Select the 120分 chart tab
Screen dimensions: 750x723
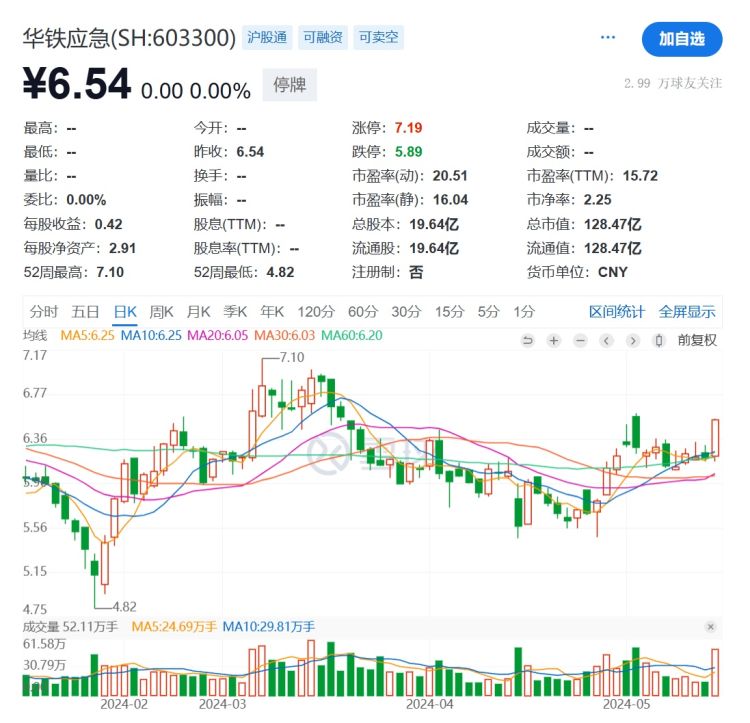click(316, 312)
